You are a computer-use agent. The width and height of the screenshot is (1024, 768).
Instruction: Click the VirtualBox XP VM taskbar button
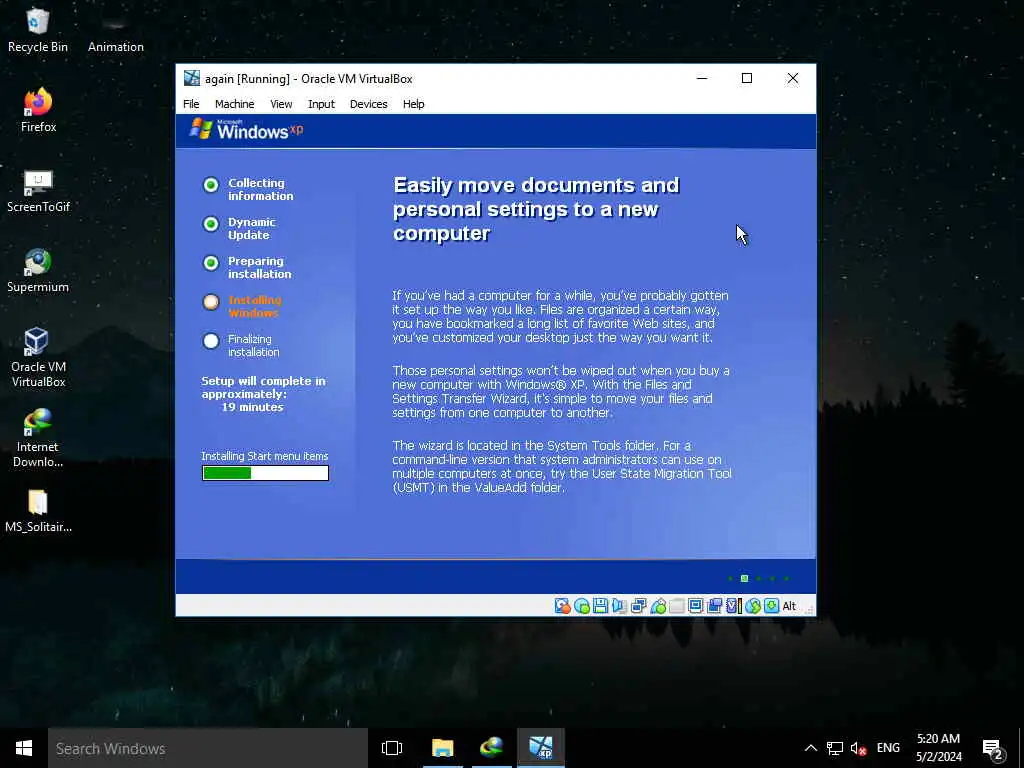(541, 748)
